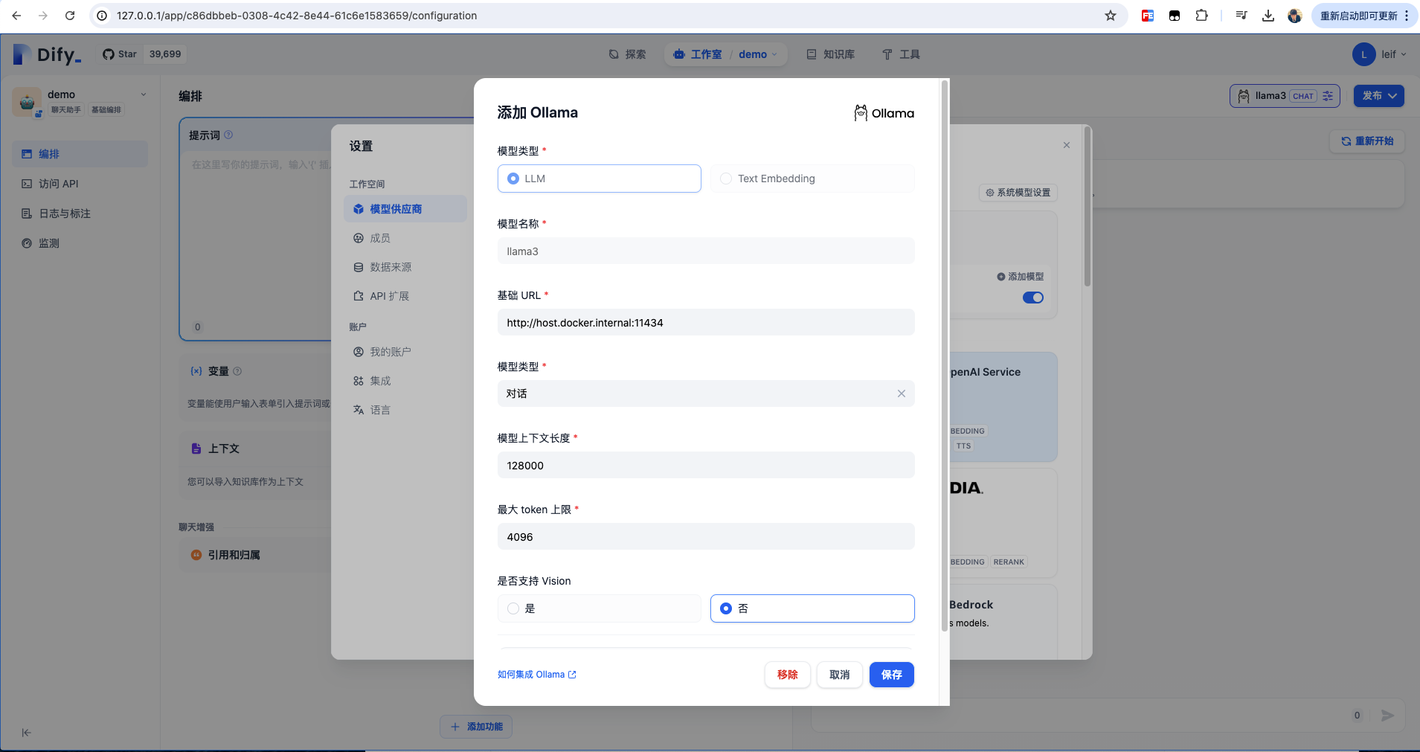This screenshot has height=752, width=1420.
Task: Open 我的账户 settings section
Action: click(390, 352)
